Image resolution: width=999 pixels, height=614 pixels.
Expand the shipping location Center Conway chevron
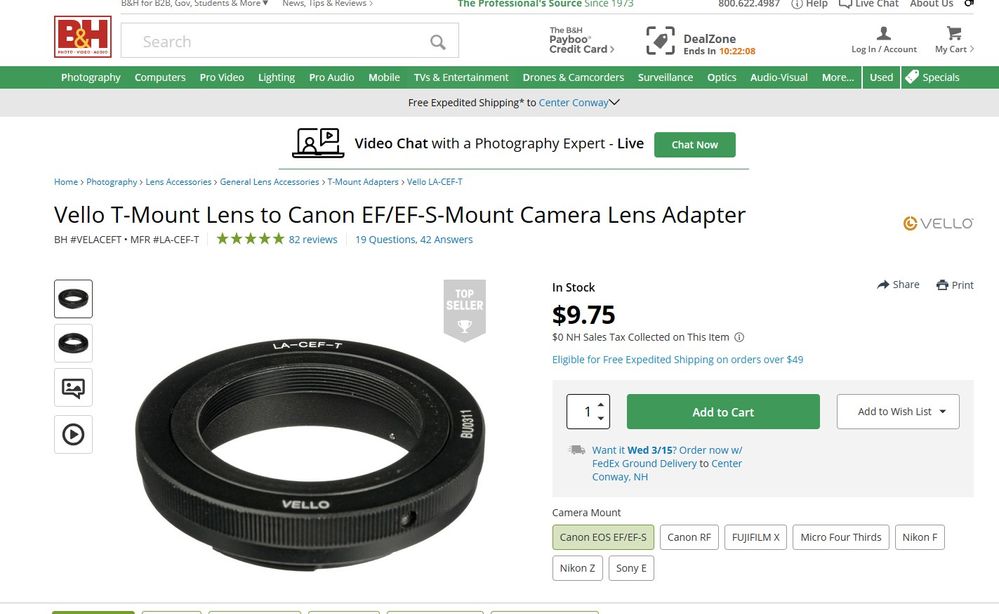click(x=614, y=102)
